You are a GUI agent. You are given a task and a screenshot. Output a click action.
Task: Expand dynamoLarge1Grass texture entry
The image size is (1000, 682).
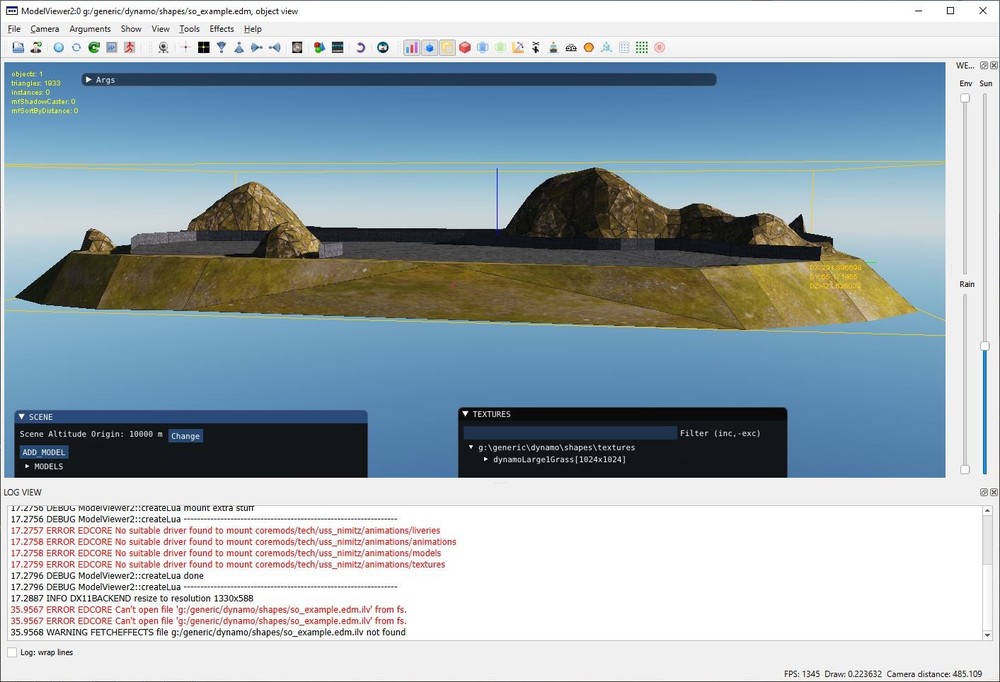click(x=486, y=459)
